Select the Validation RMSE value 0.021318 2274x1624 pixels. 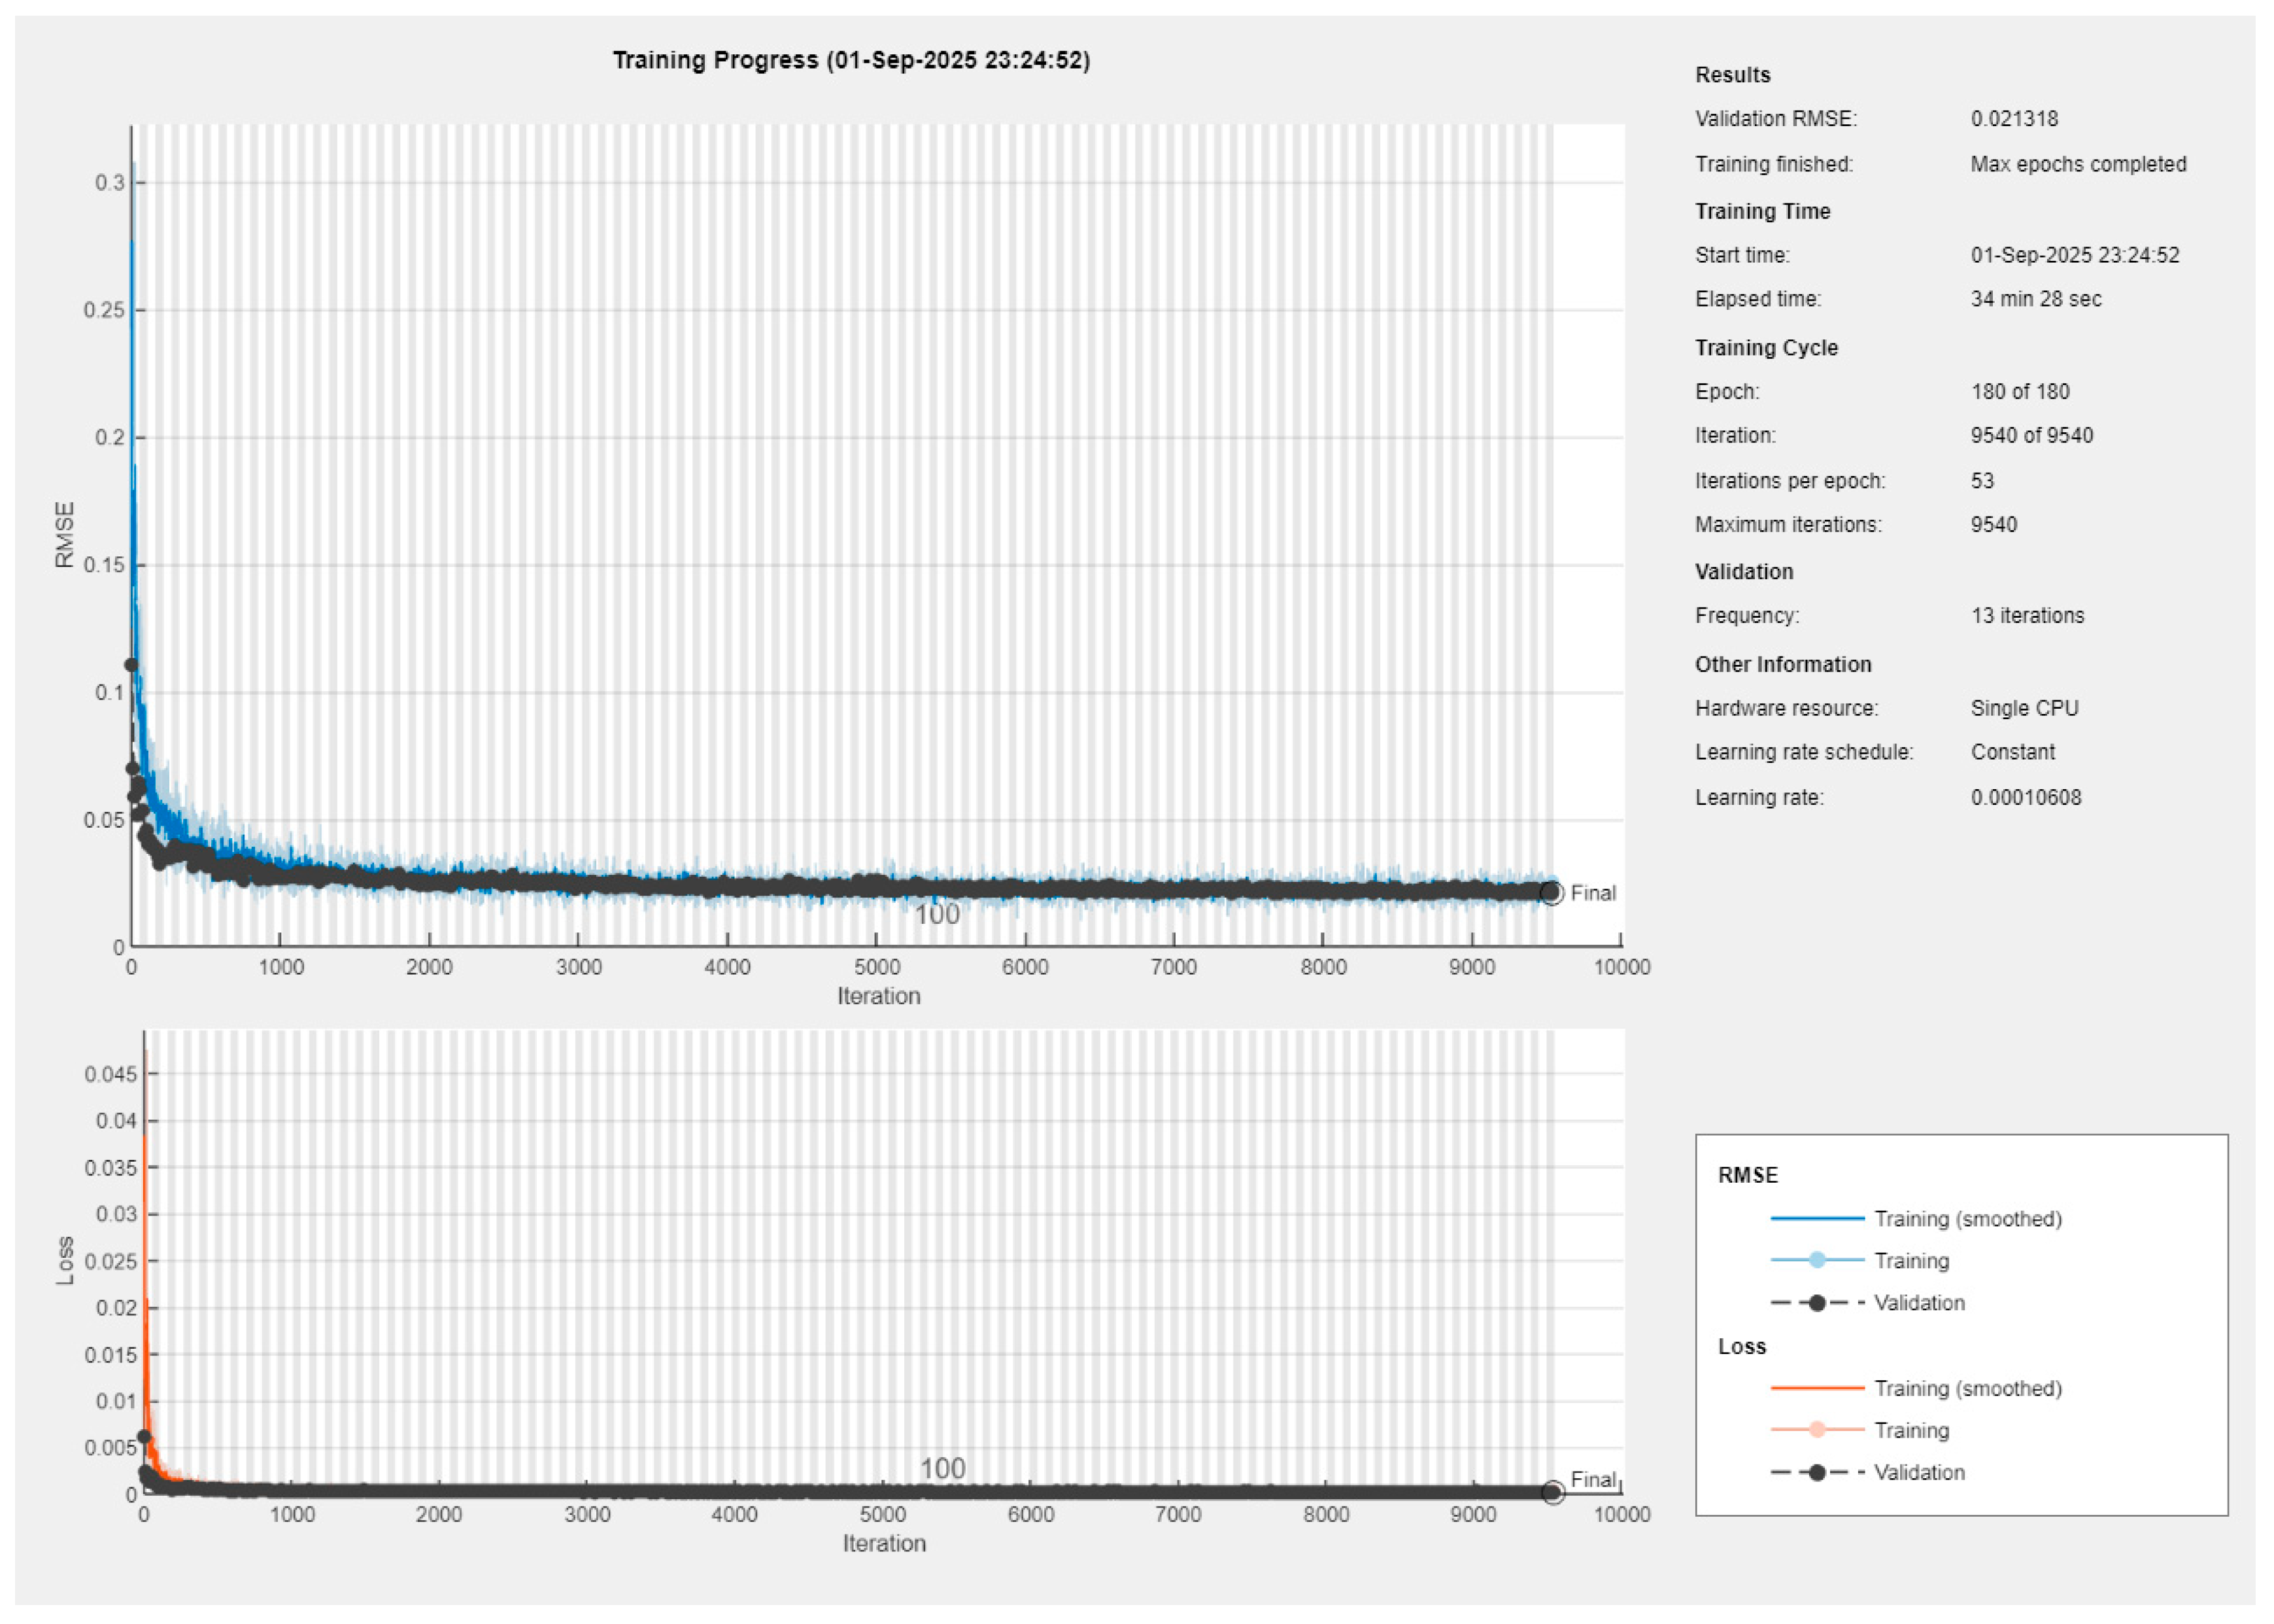pyautogui.click(x=2014, y=118)
